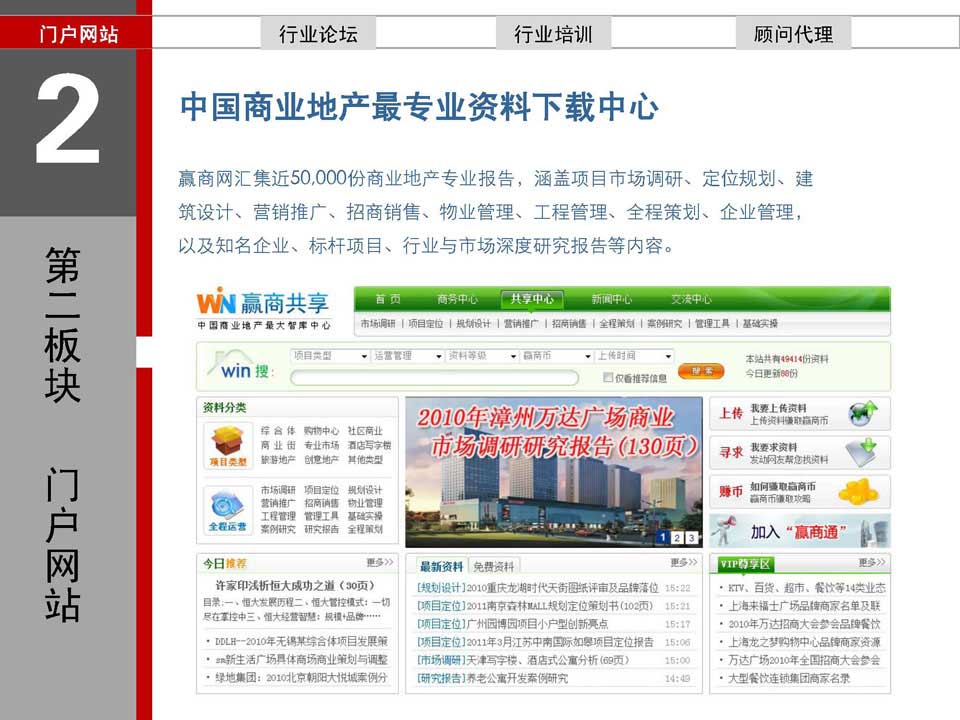Select the 行业培训 slide tab
This screenshot has height=720, width=960.
click(x=553, y=34)
